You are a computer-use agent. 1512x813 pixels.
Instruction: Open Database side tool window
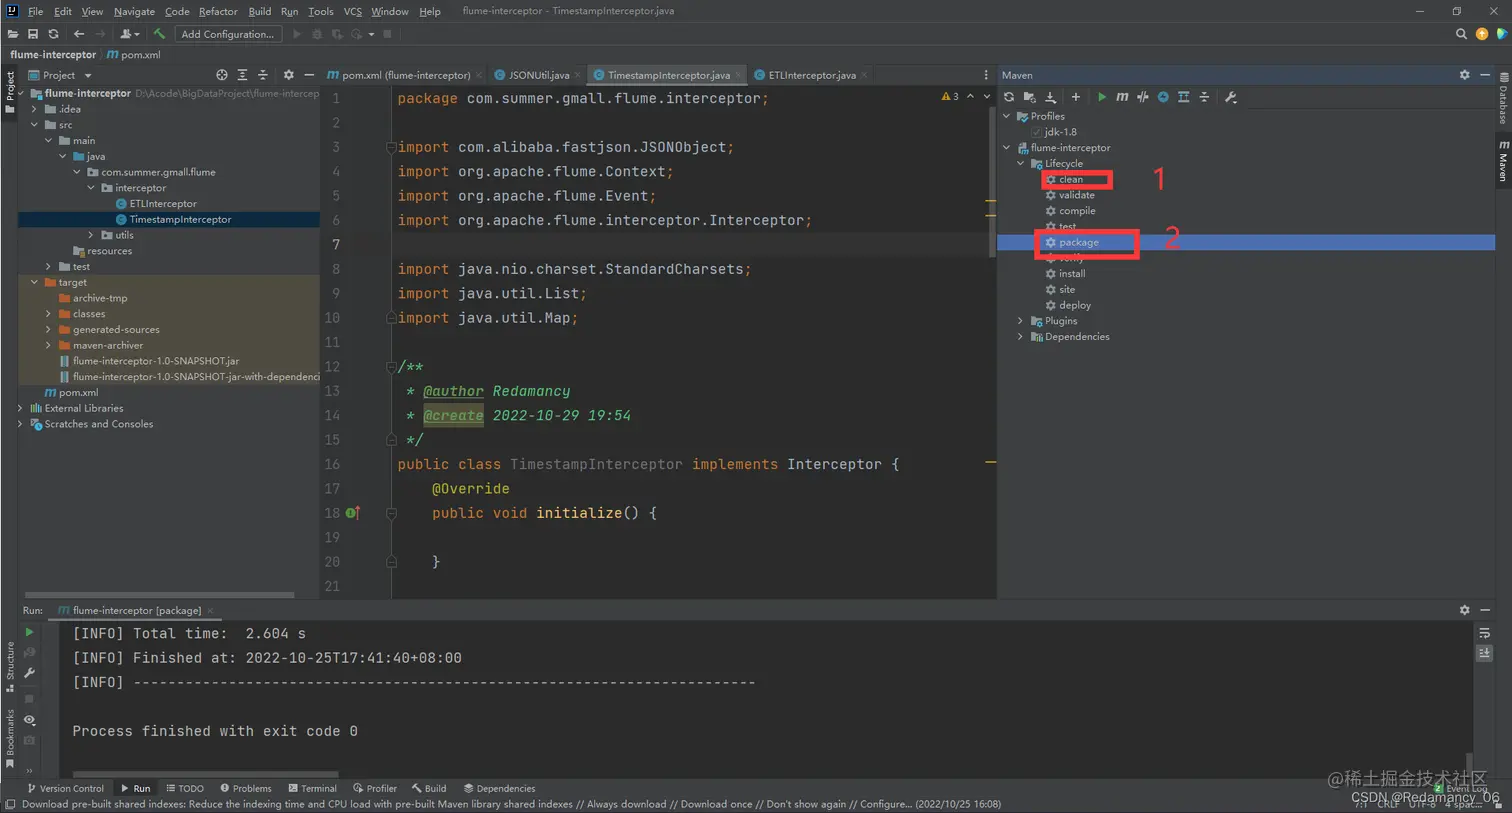pos(1503,97)
